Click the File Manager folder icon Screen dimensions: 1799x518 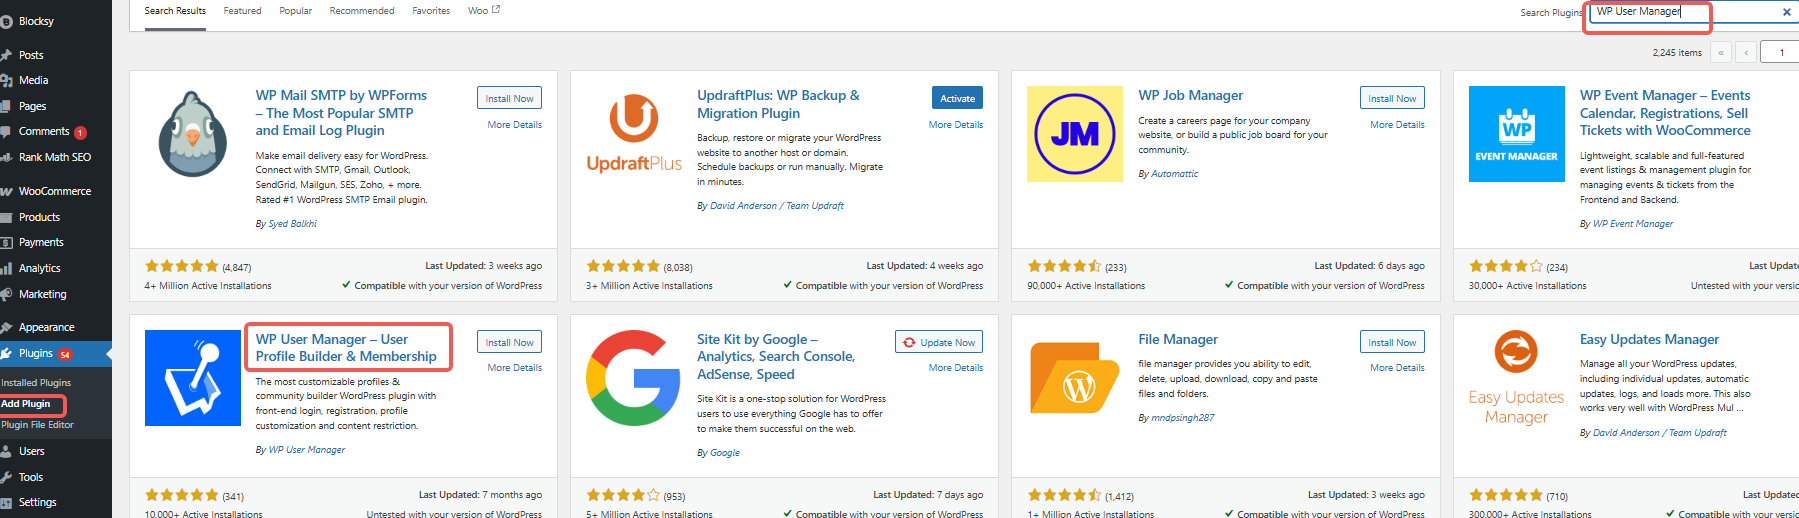pos(1075,378)
